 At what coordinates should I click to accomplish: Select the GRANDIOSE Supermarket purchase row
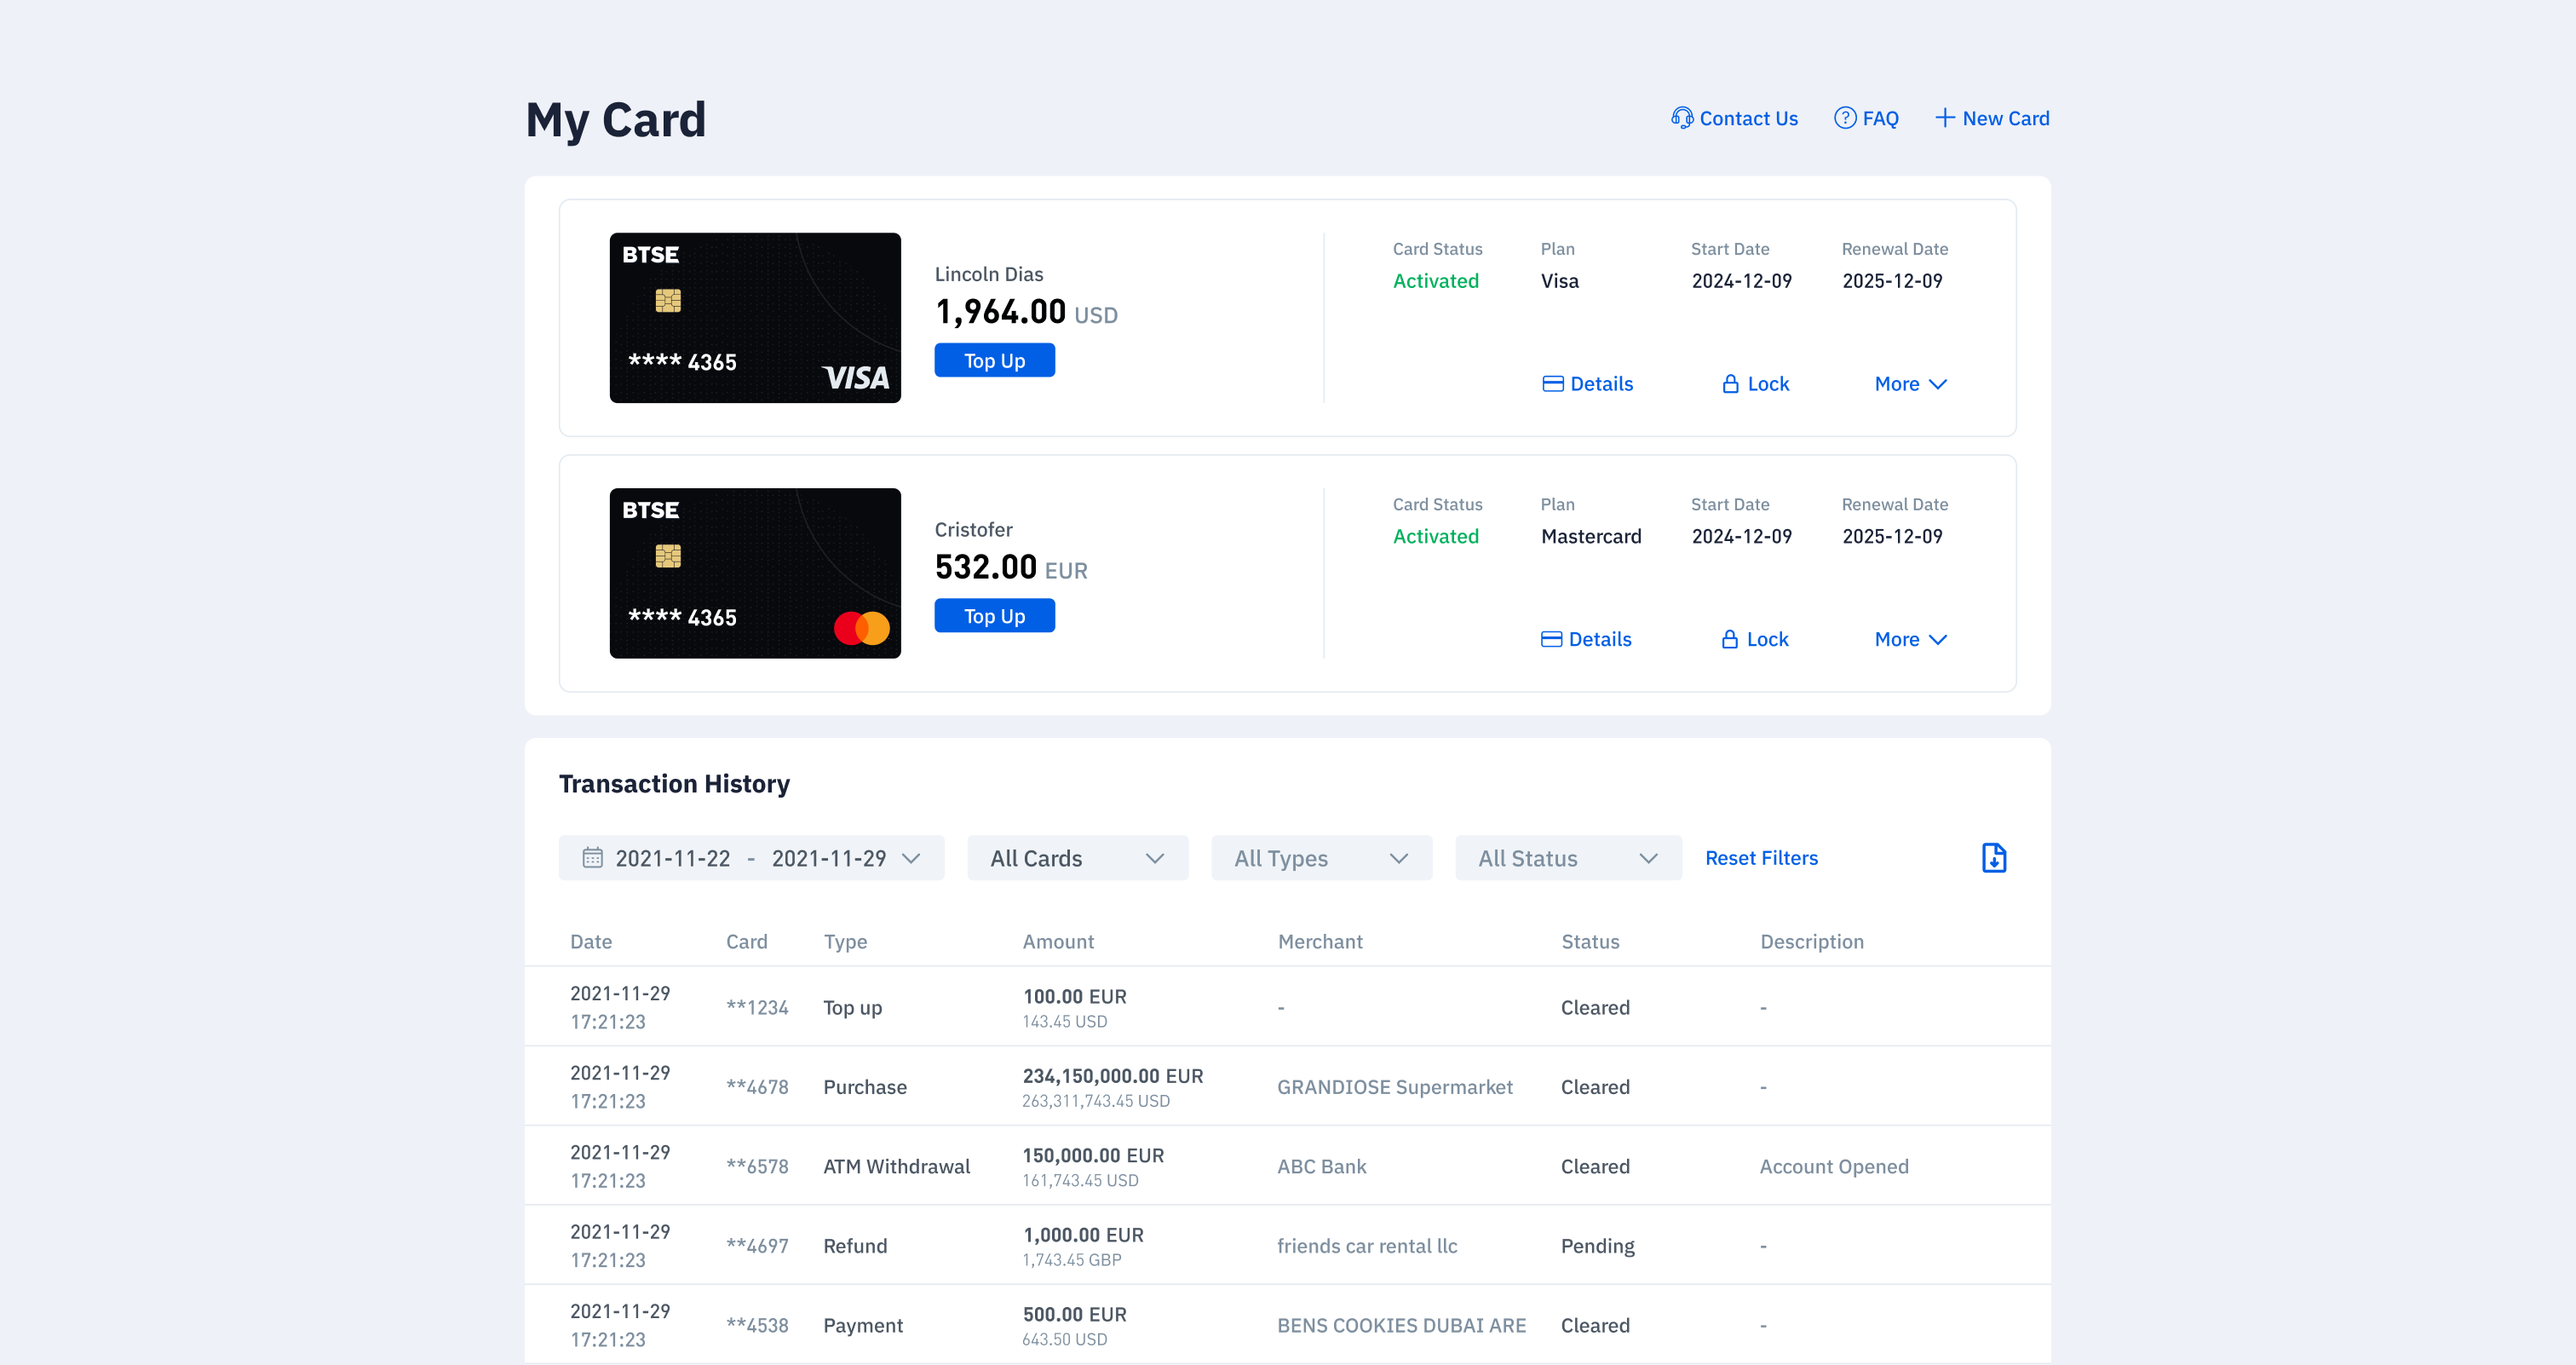(x=1287, y=1086)
